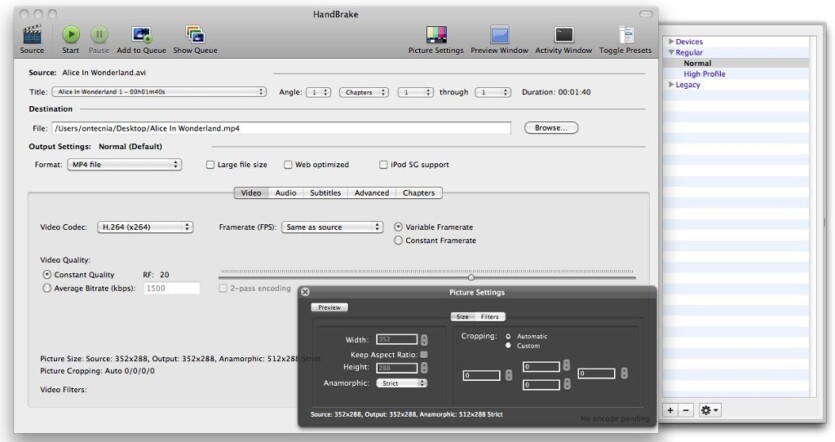Start encoding with the green Start icon
Viewport: 835px width, 442px height.
click(x=70, y=35)
